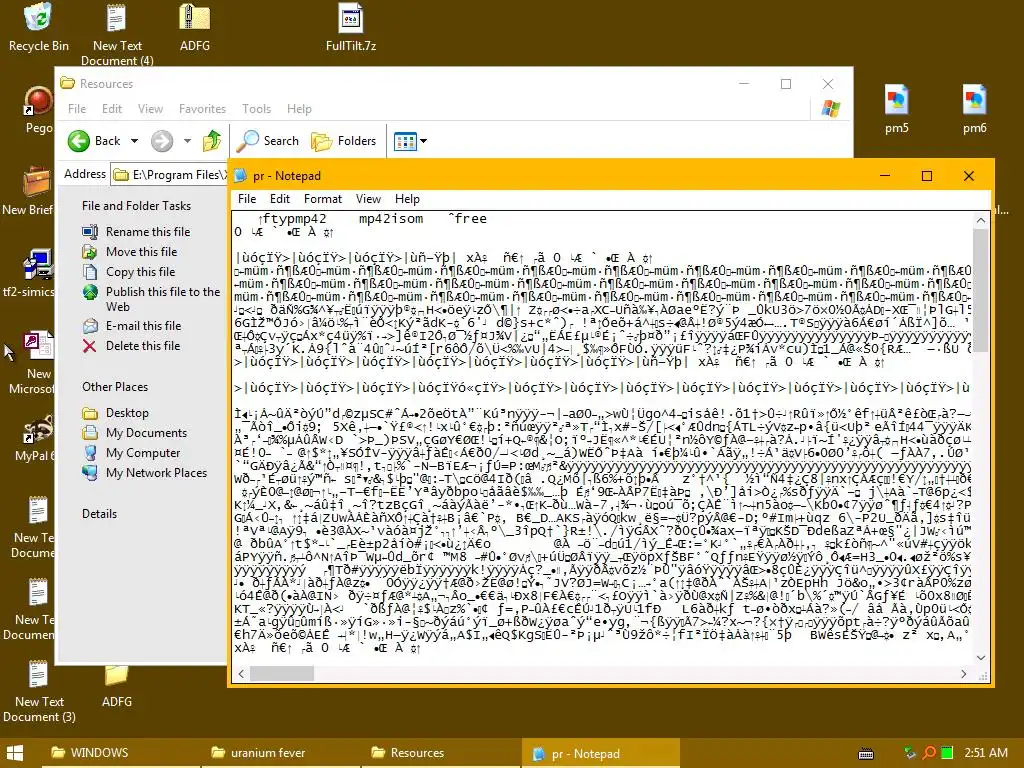Open My Documents under Other Places
This screenshot has height=768, width=1024.
pyautogui.click(x=146, y=433)
